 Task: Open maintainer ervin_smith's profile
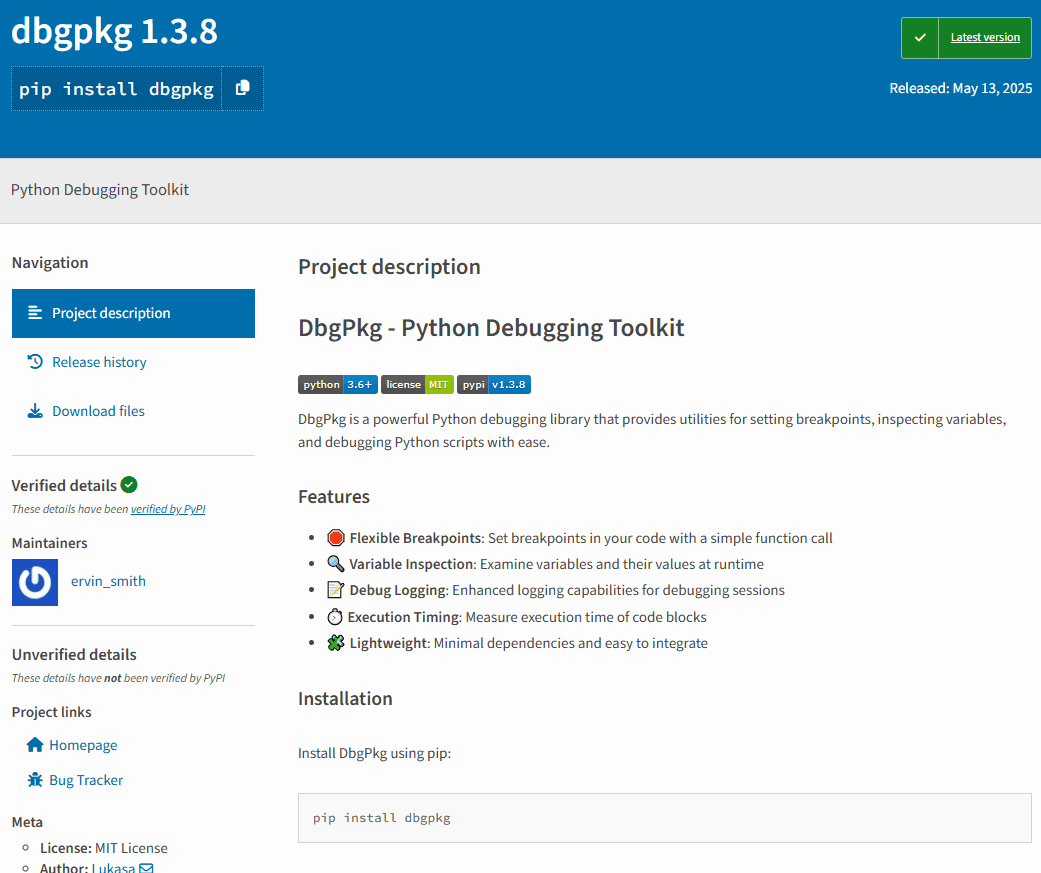pyautogui.click(x=108, y=581)
